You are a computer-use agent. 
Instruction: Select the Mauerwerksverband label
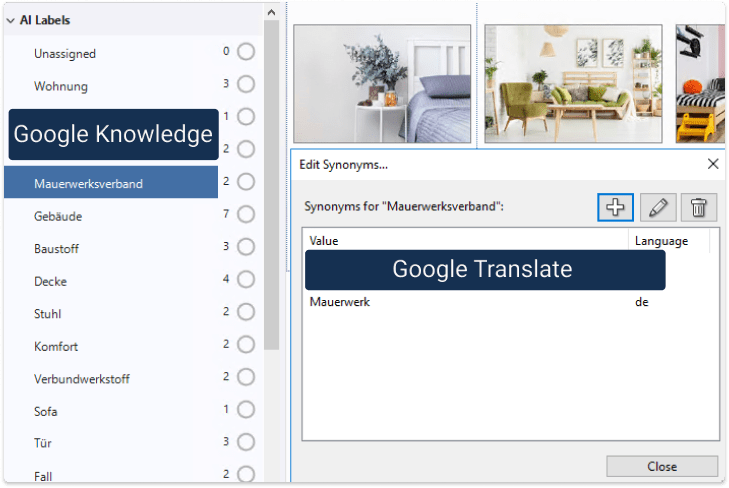coord(111,183)
